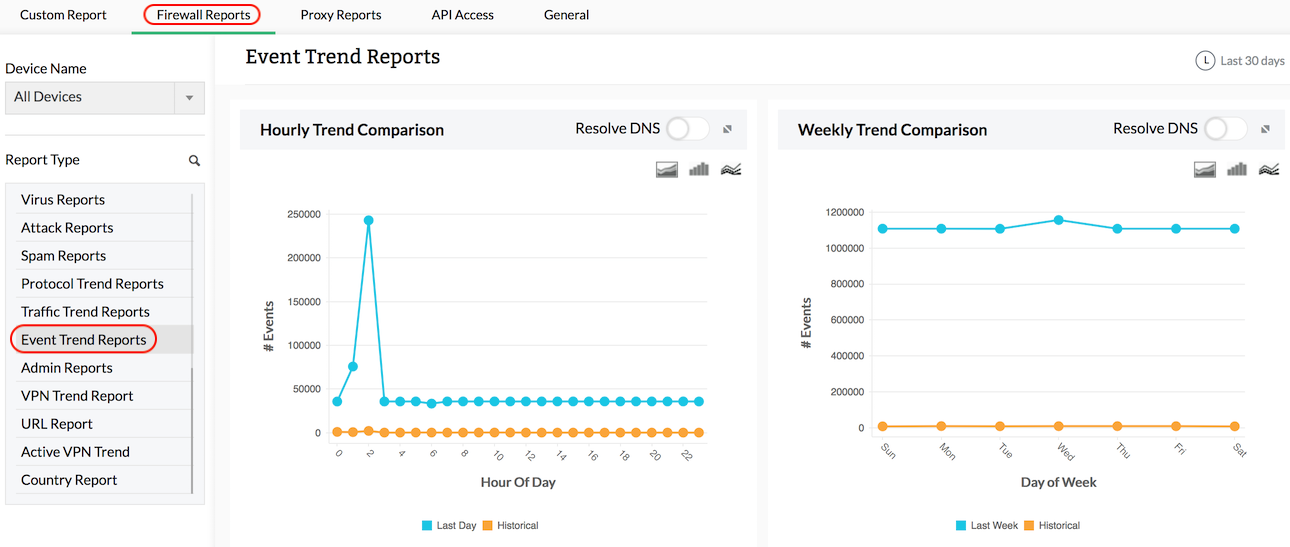This screenshot has height=547, width=1290.
Task: Switch Hourly Trend chart to bar view
Action: tap(699, 170)
